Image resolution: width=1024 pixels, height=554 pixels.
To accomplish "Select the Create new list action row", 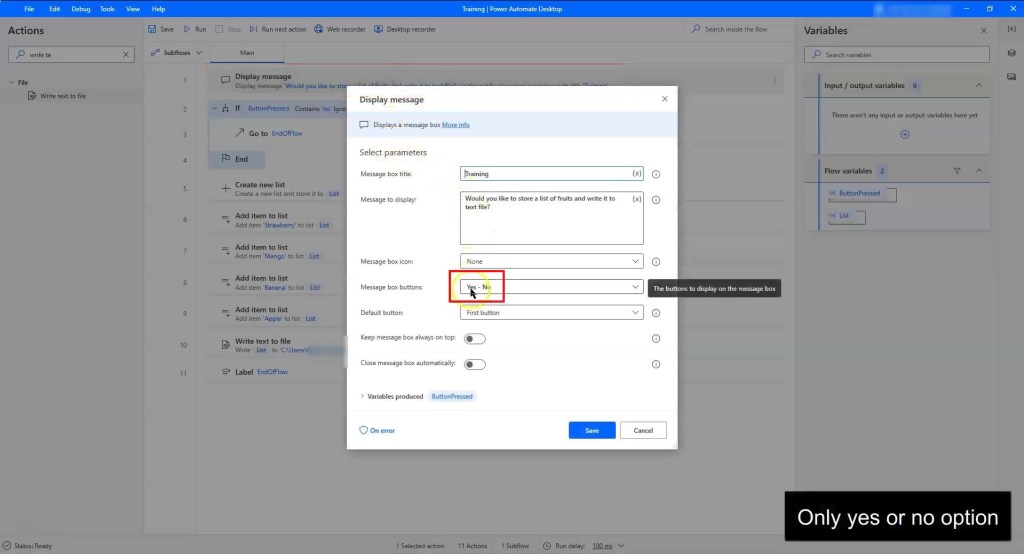I will point(278,189).
